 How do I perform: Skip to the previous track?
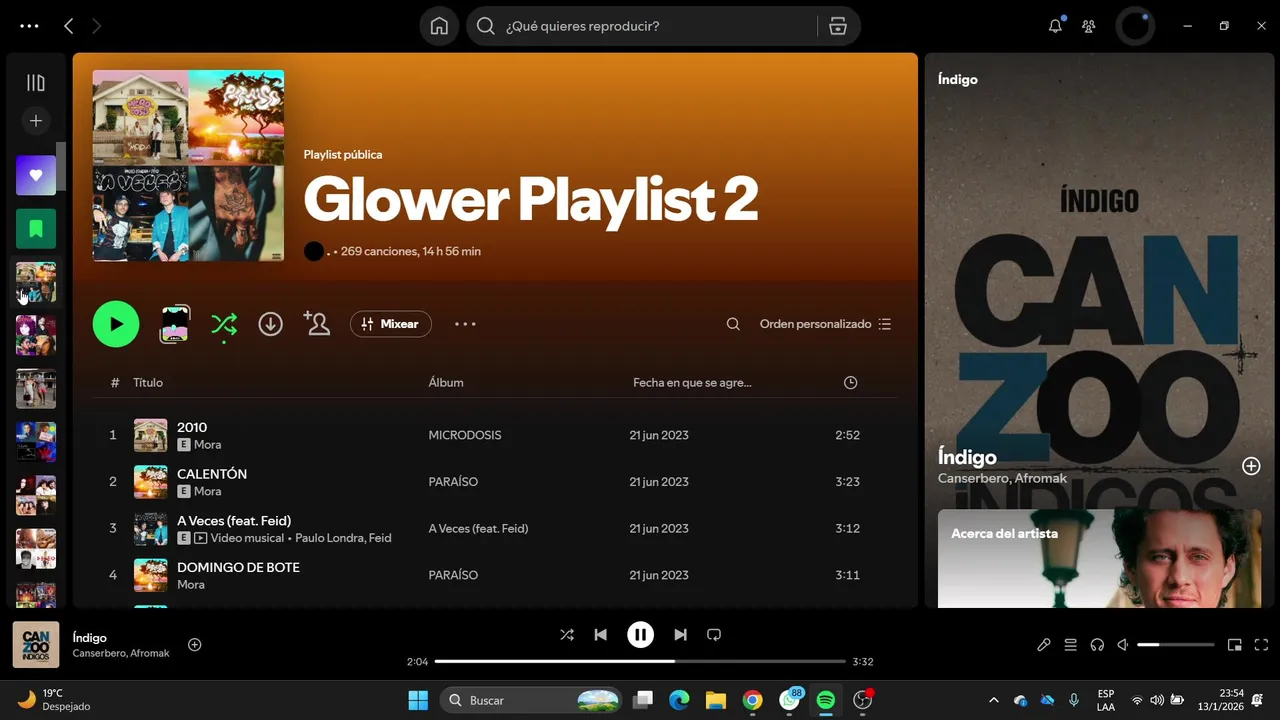tap(600, 635)
